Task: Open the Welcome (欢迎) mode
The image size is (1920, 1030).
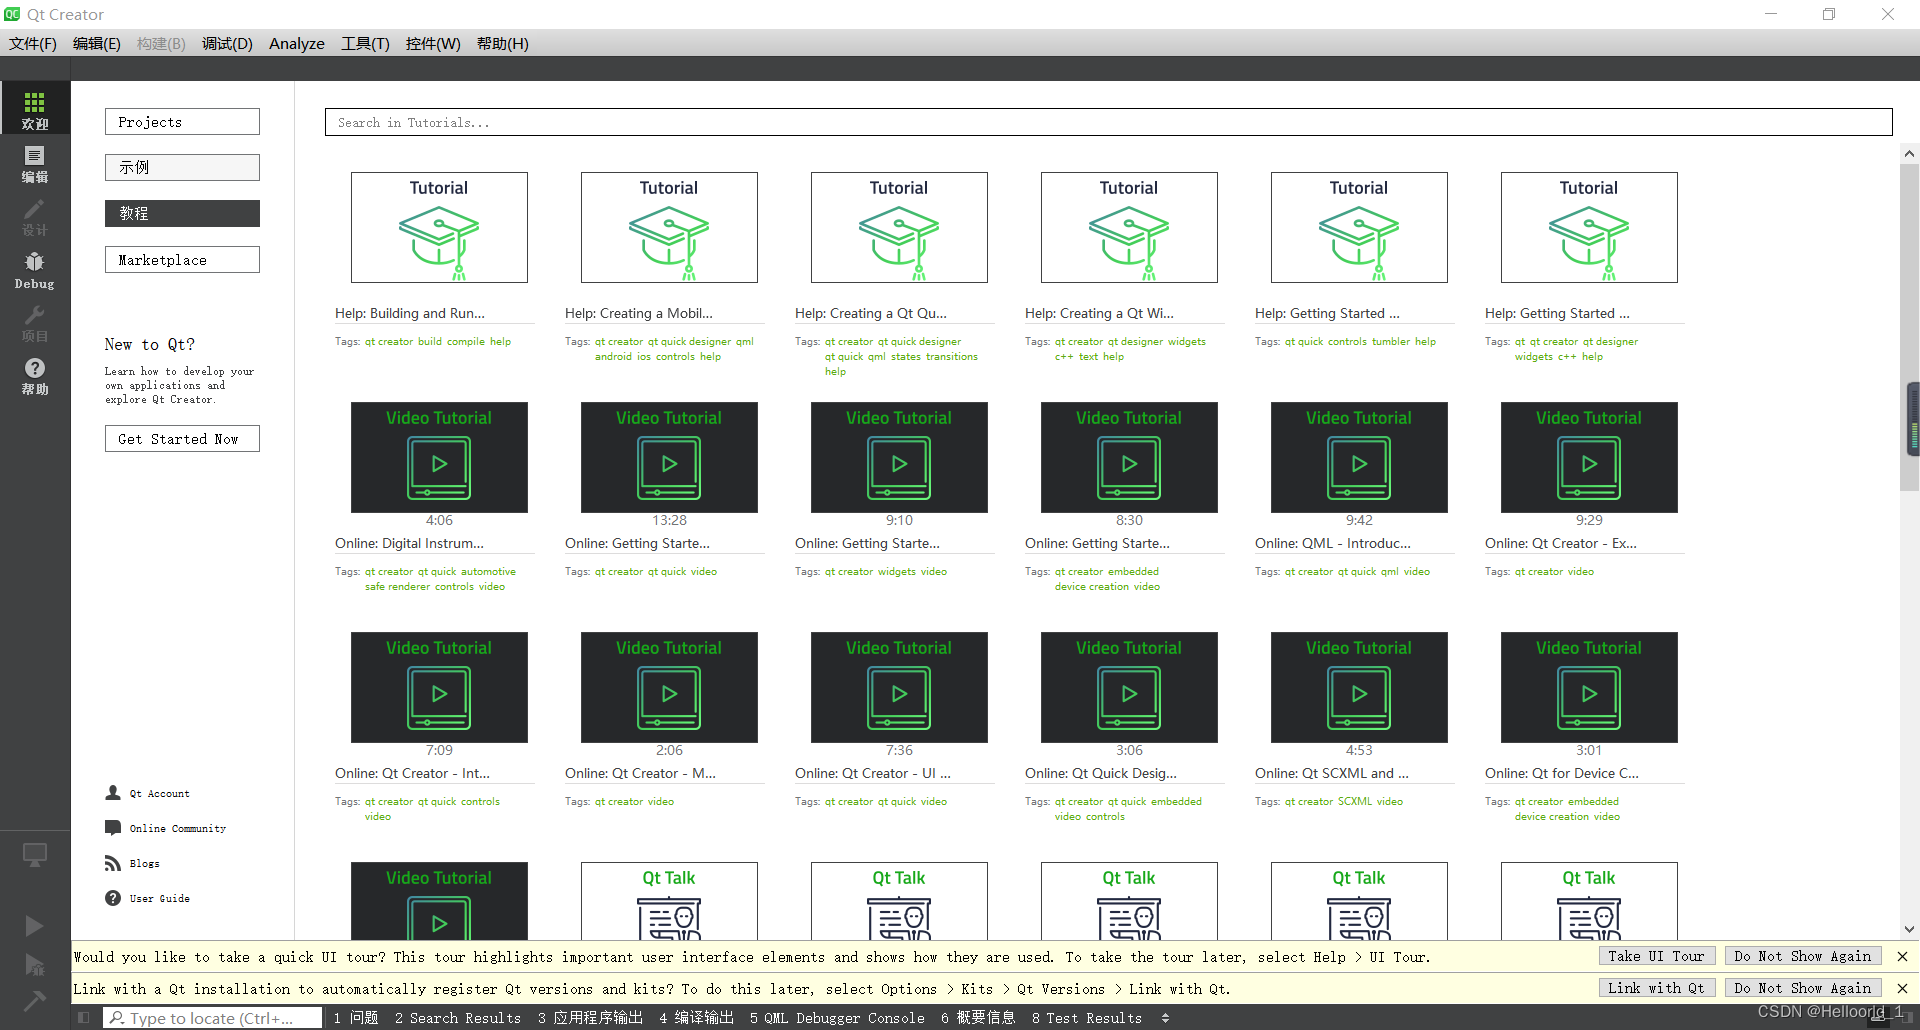Action: click(x=35, y=108)
